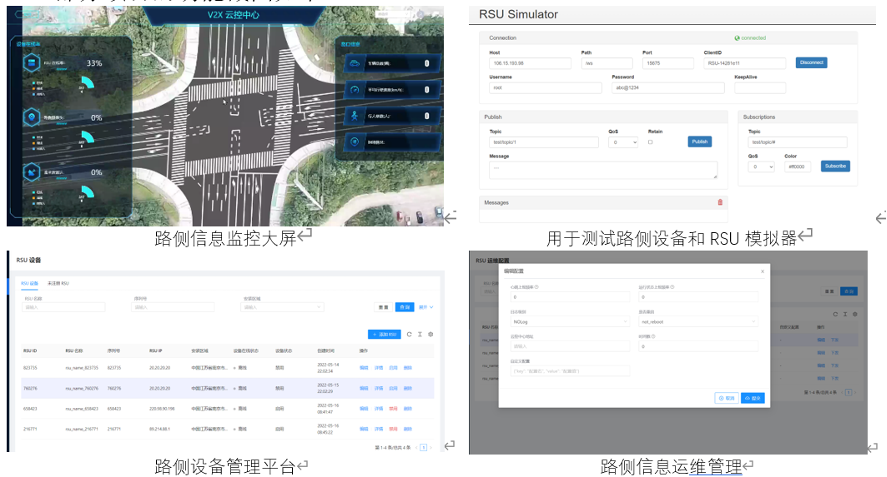Click the trash icon in Messages panel
The width and height of the screenshot is (887, 477).
[x=720, y=202]
